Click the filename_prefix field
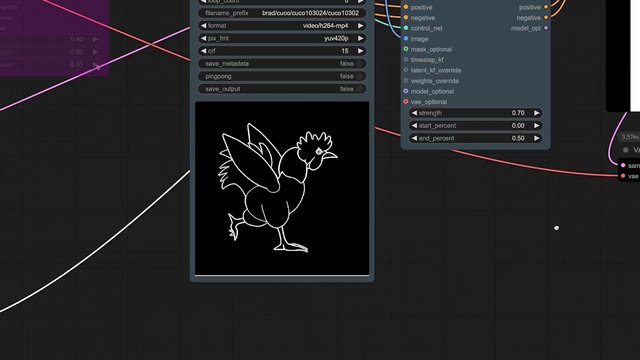This screenshot has height=360, width=640. [282, 13]
